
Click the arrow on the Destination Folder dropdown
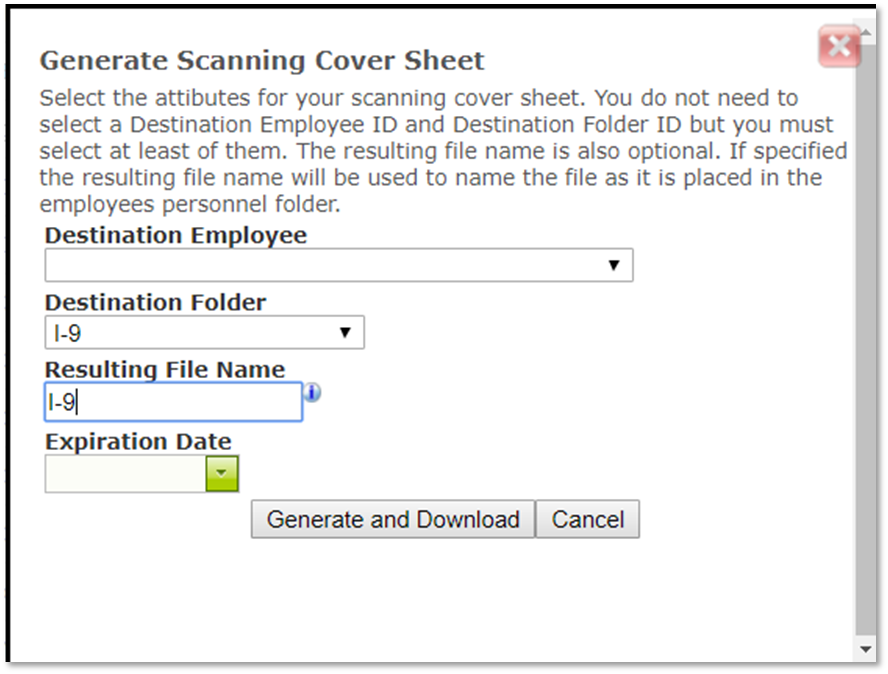point(345,332)
